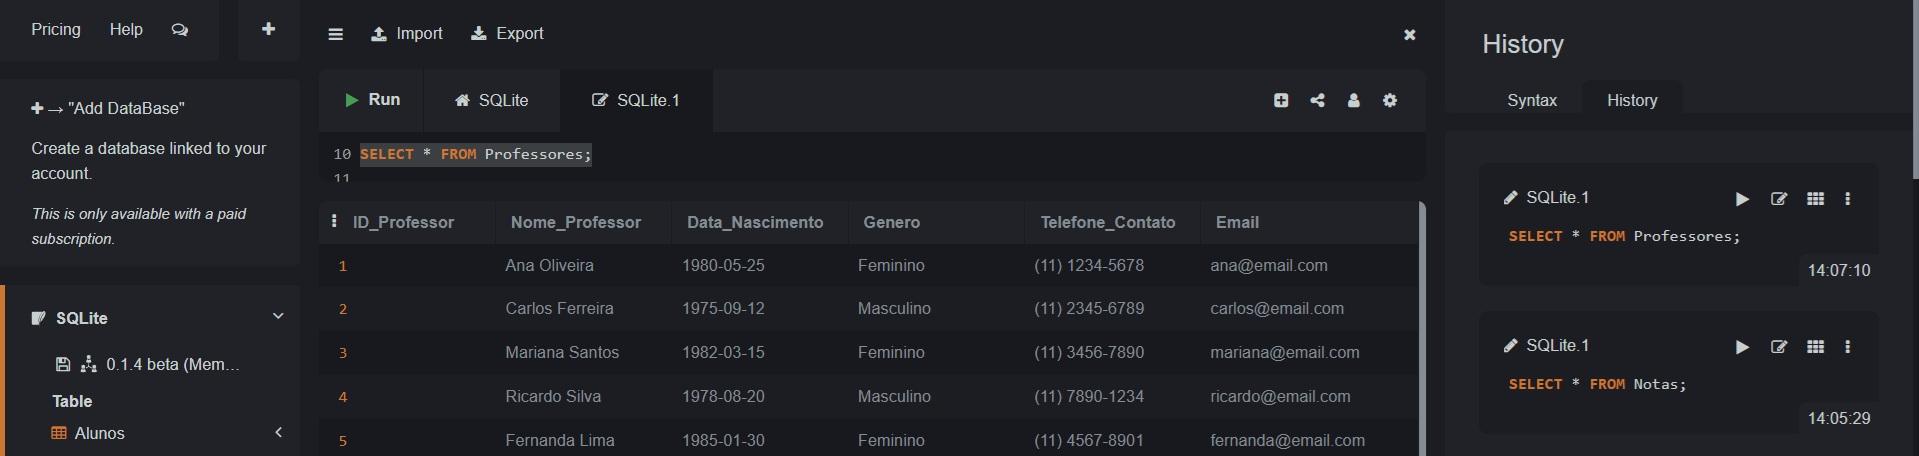Open the settings gear icon in toolbar

[1390, 100]
